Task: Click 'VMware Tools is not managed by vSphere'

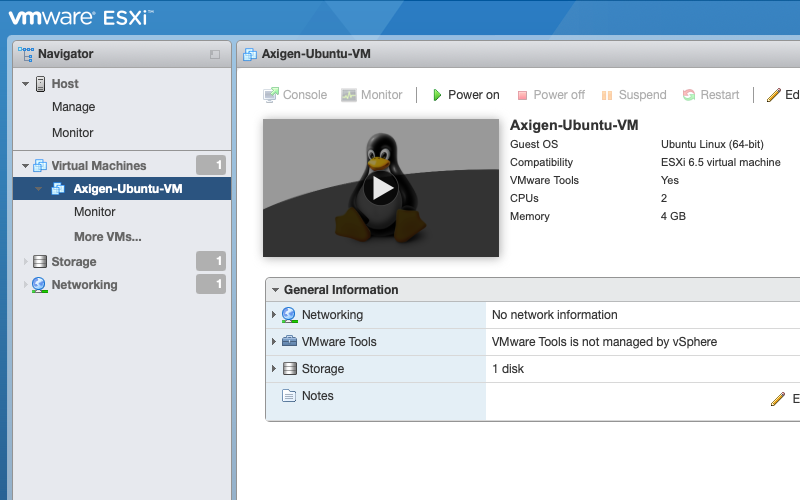Action: (604, 342)
